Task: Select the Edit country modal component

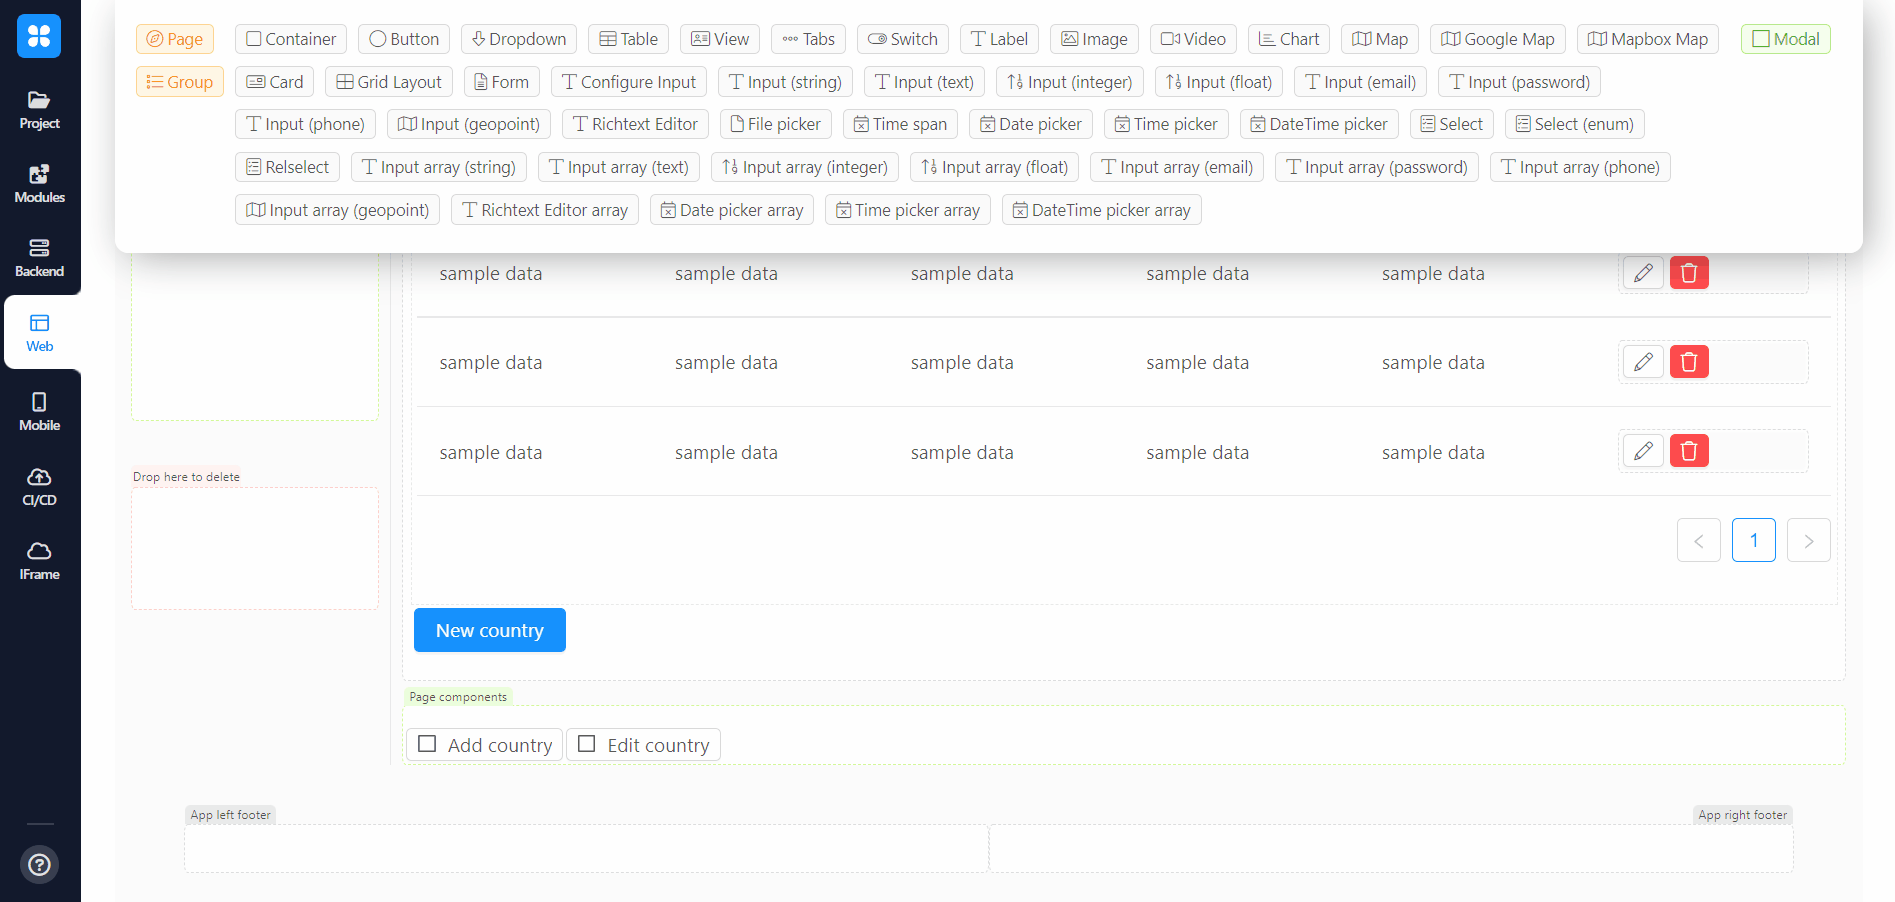Action: coord(643,745)
